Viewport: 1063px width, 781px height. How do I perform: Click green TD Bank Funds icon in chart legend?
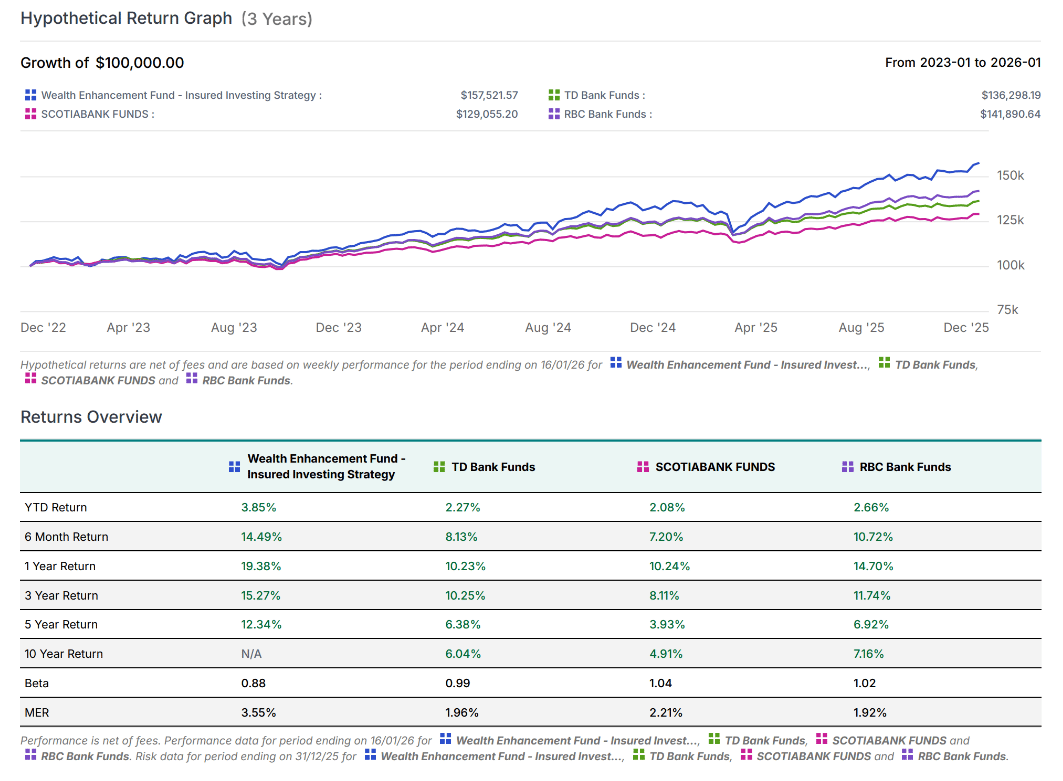[554, 96]
